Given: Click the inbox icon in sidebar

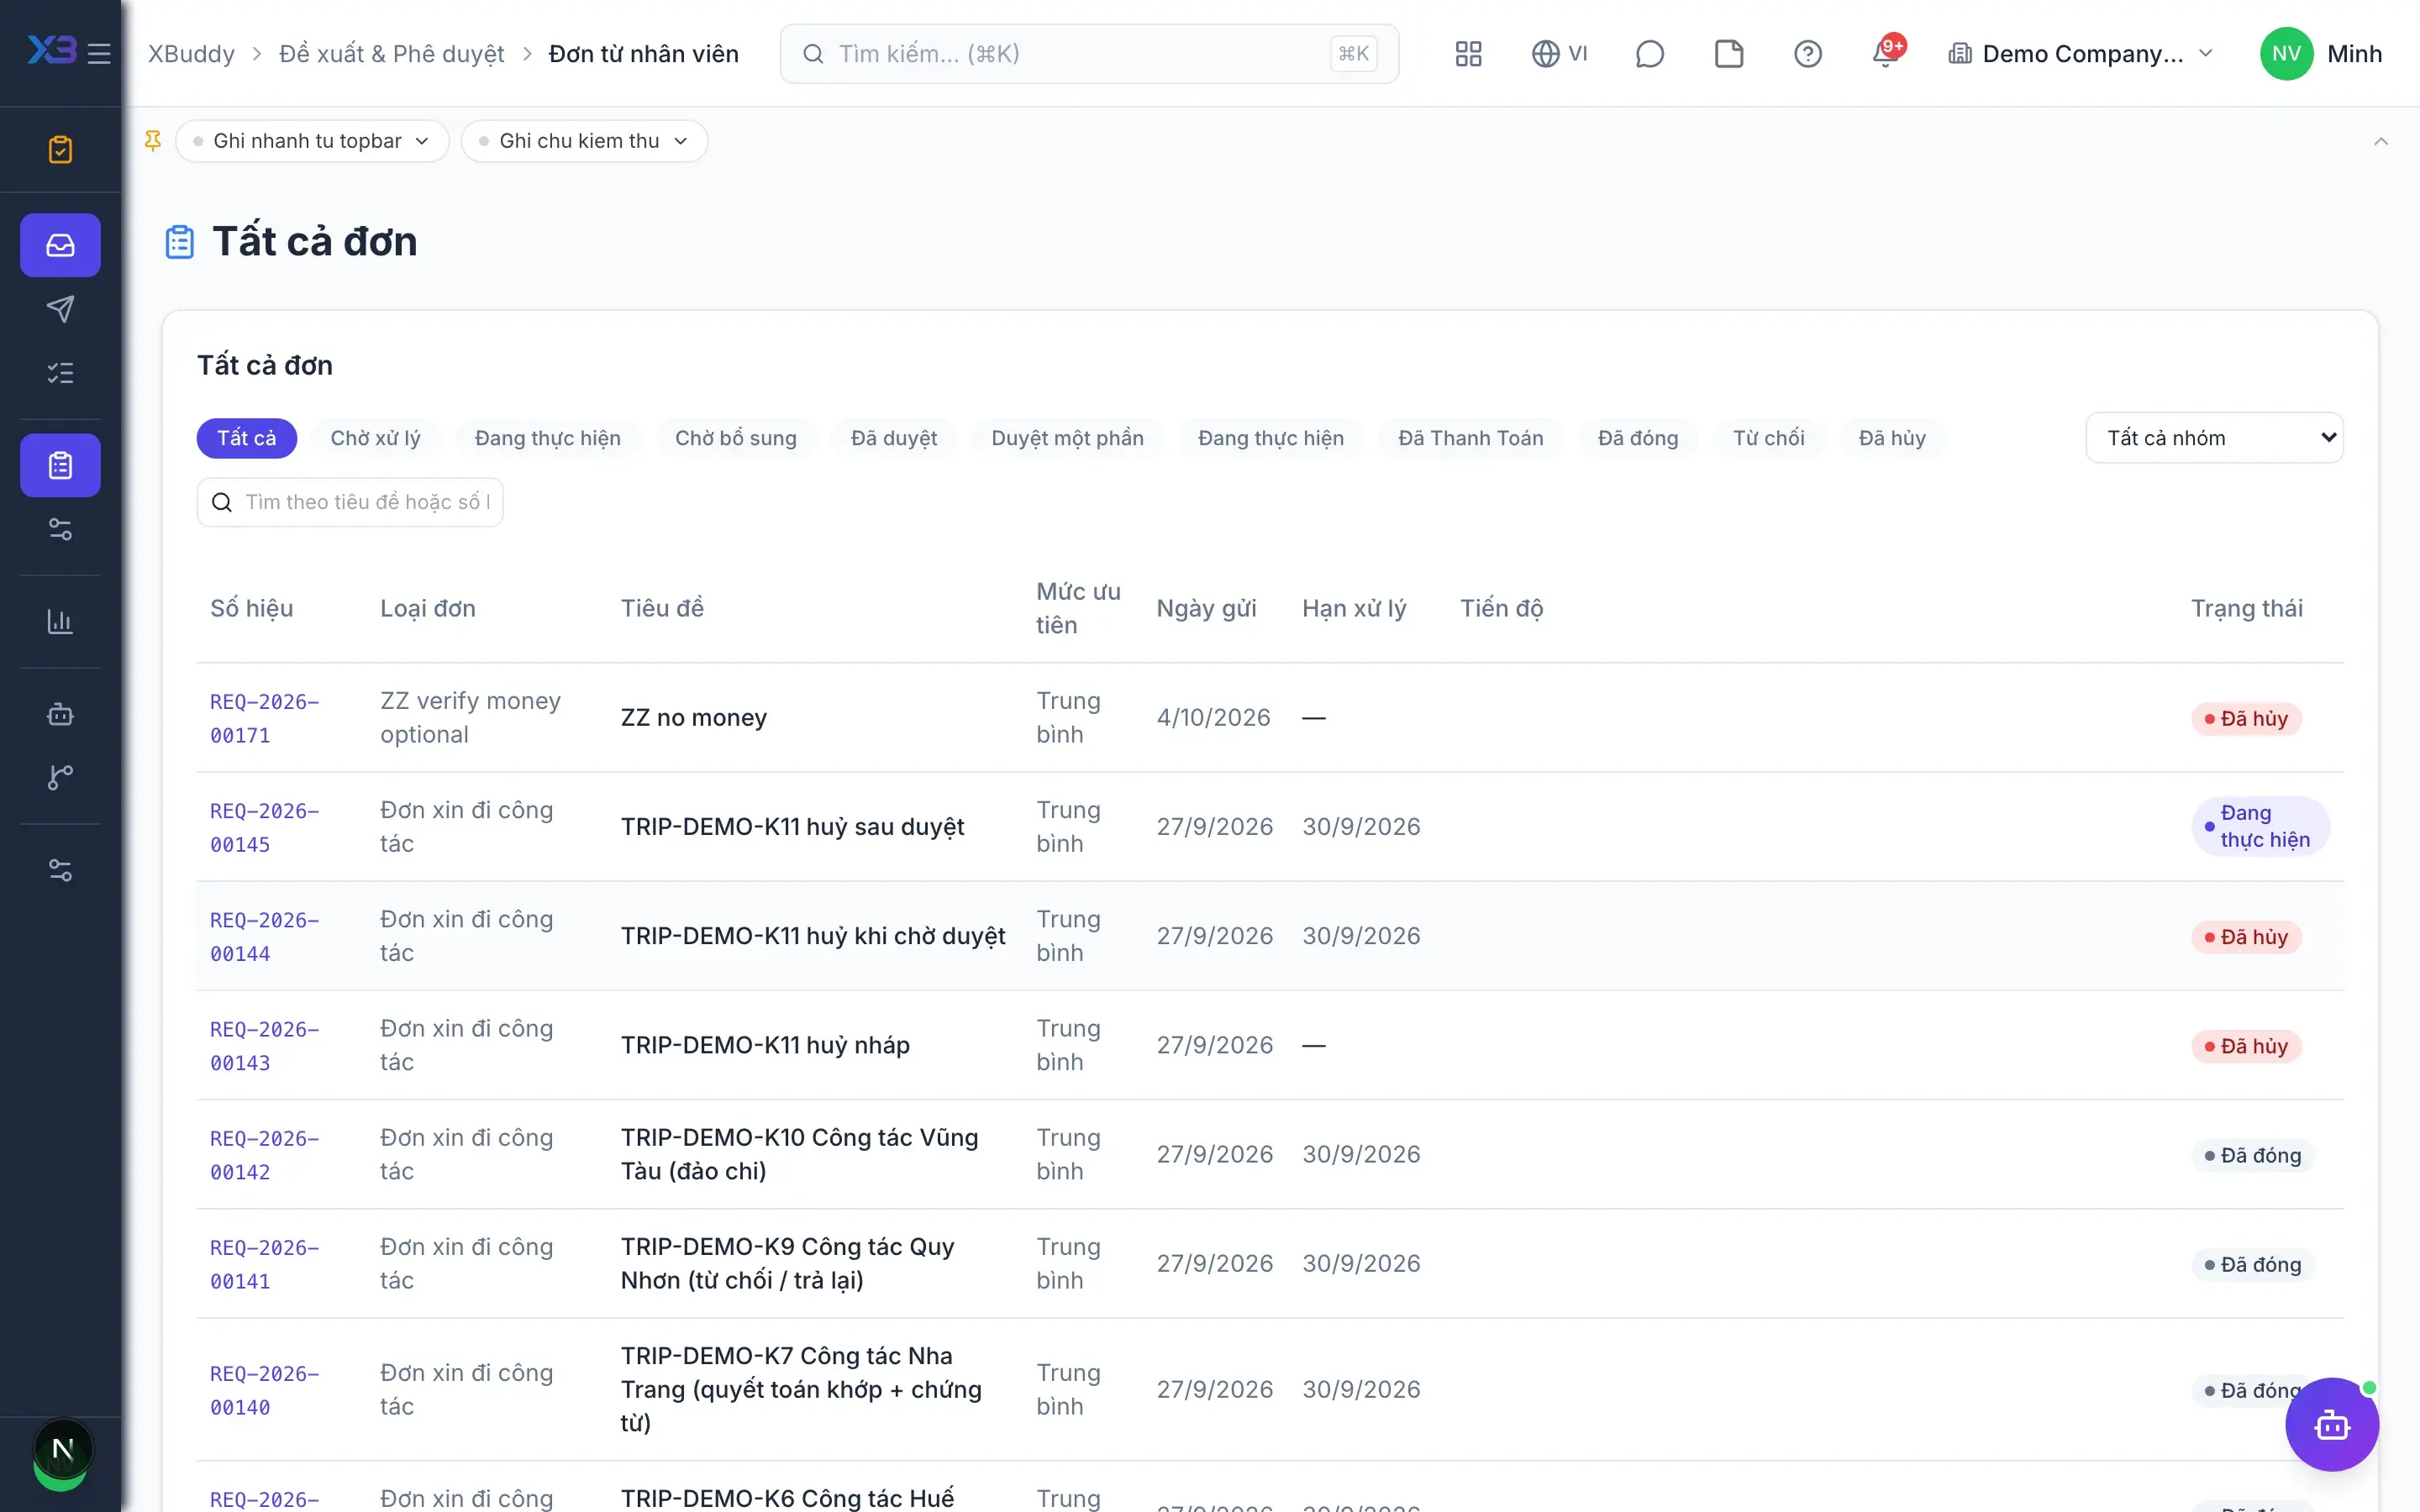Looking at the screenshot, I should point(60,245).
